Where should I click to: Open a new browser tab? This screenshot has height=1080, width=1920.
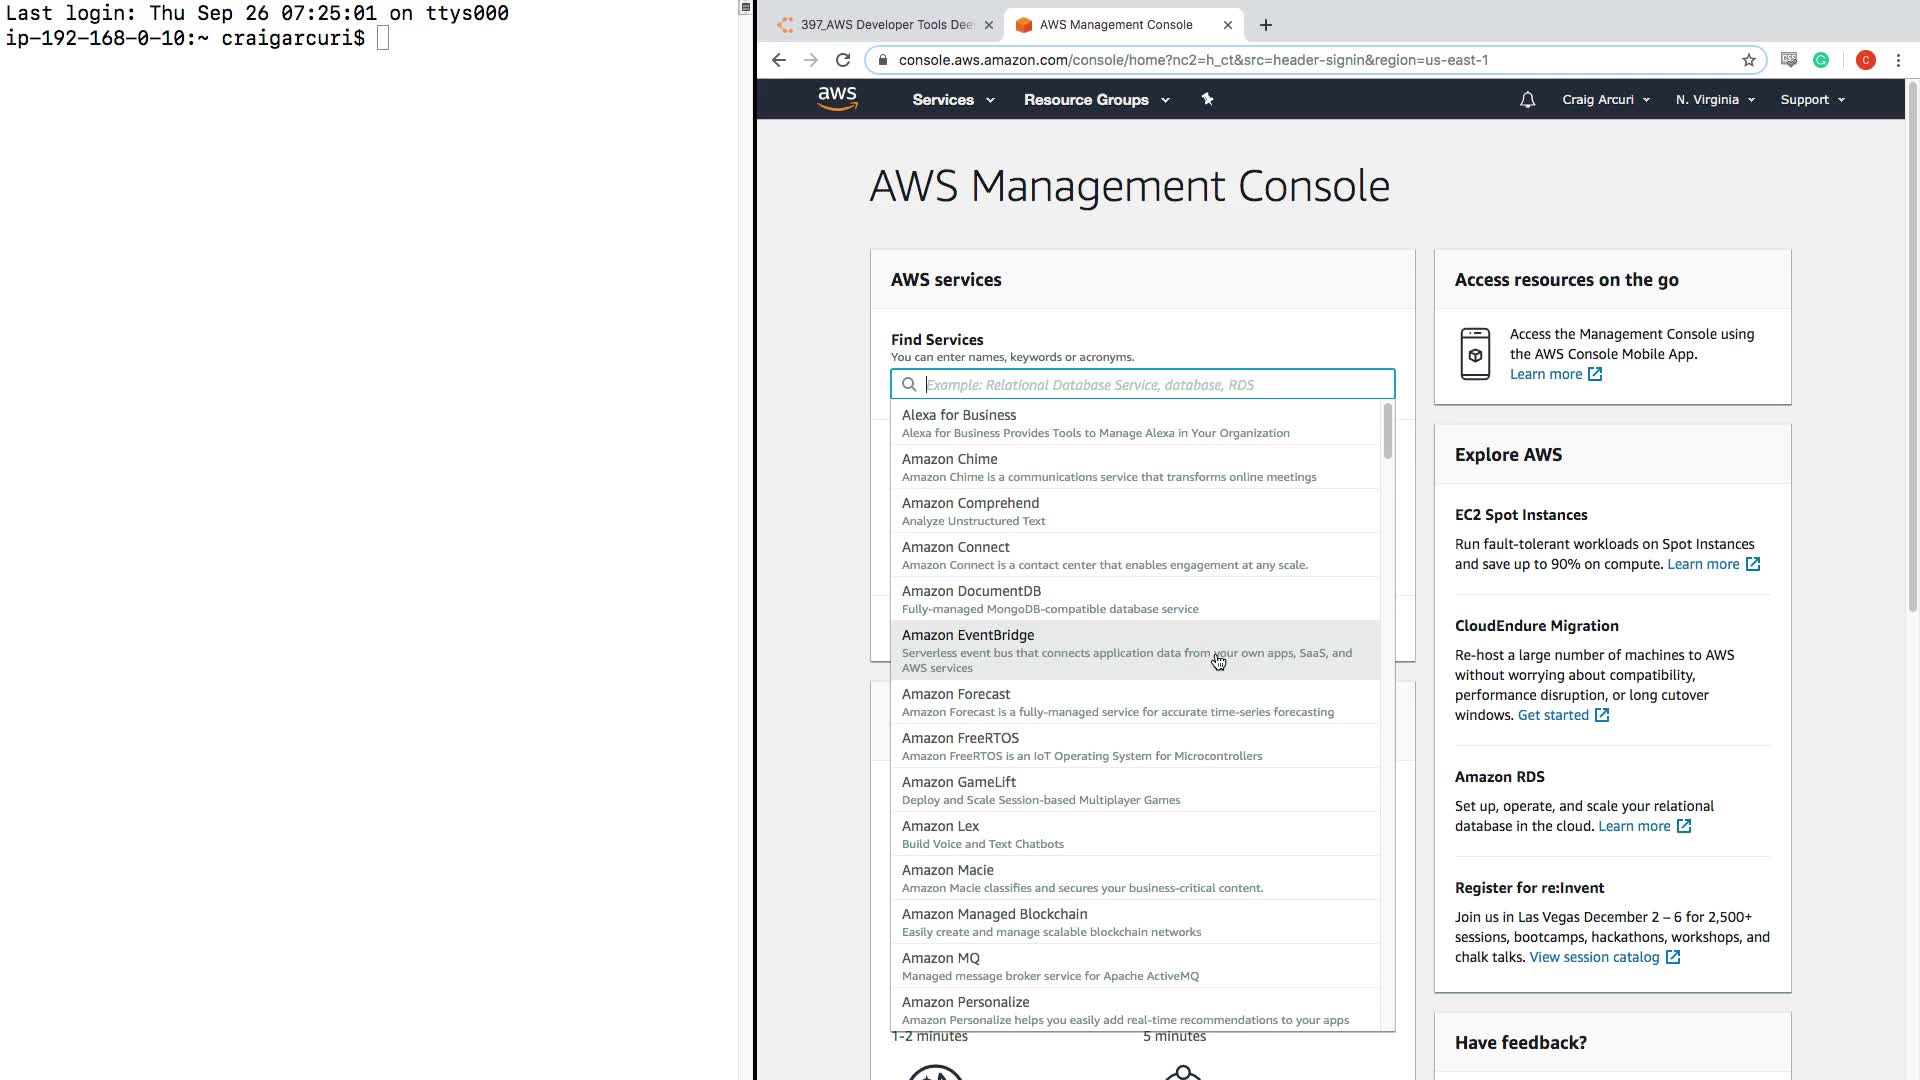coord(1266,25)
